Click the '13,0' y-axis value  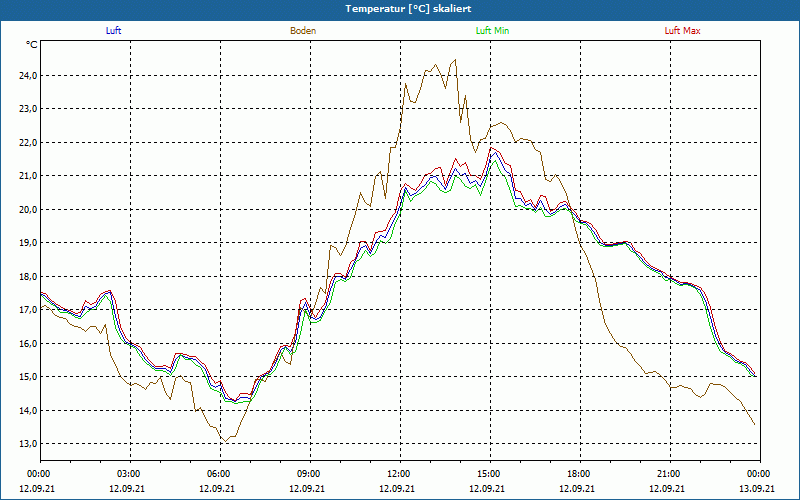pyautogui.click(x=29, y=443)
